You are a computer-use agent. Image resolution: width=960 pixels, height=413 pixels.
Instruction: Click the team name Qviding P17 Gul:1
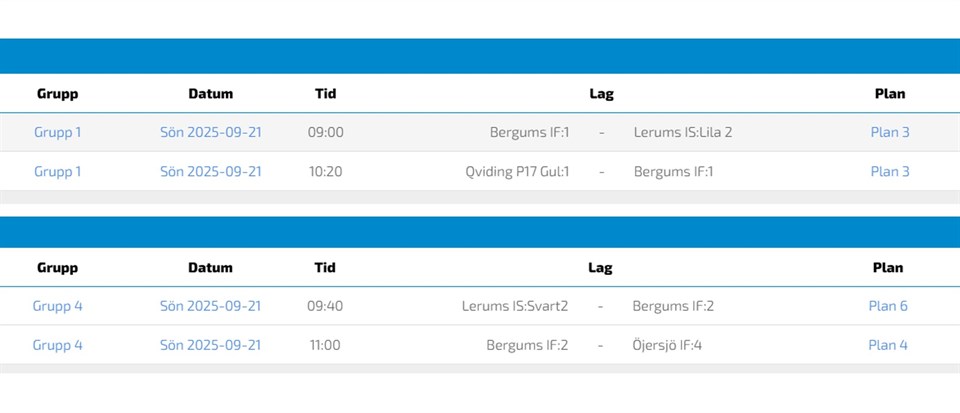pos(517,171)
